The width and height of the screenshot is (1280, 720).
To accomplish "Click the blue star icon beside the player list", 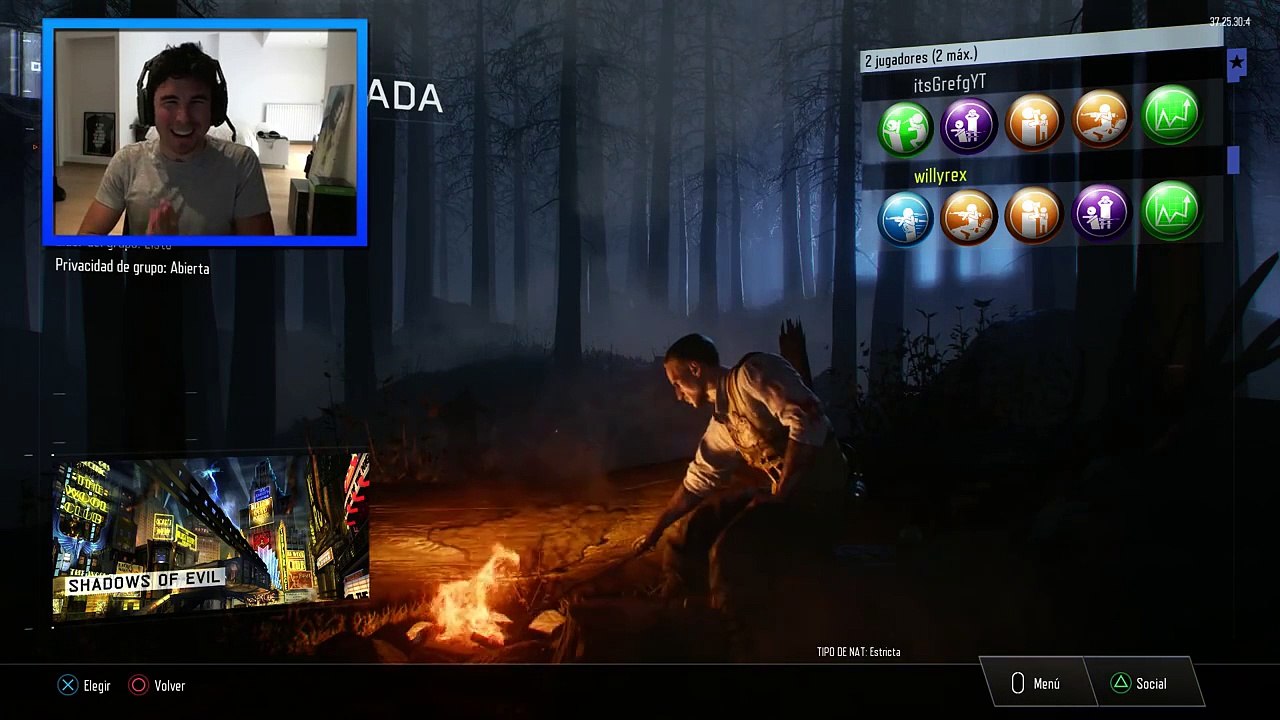I will click(1236, 64).
